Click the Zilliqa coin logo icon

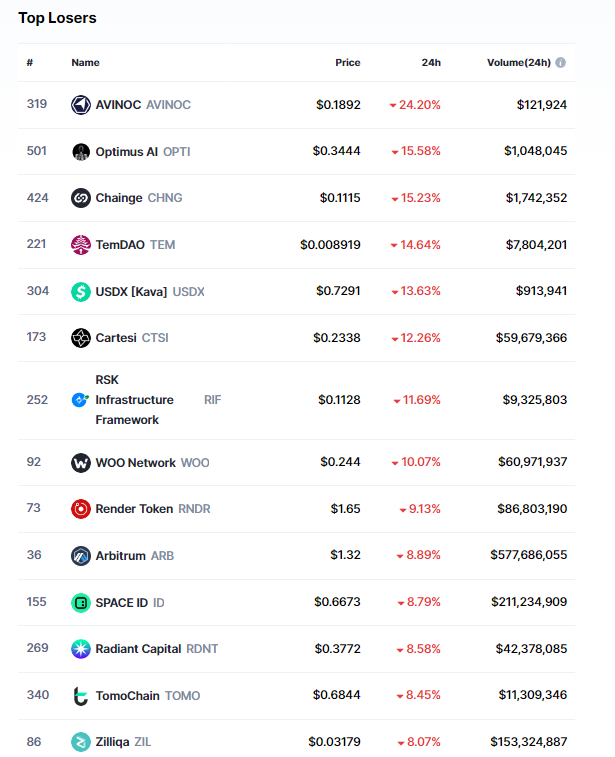tap(81, 742)
